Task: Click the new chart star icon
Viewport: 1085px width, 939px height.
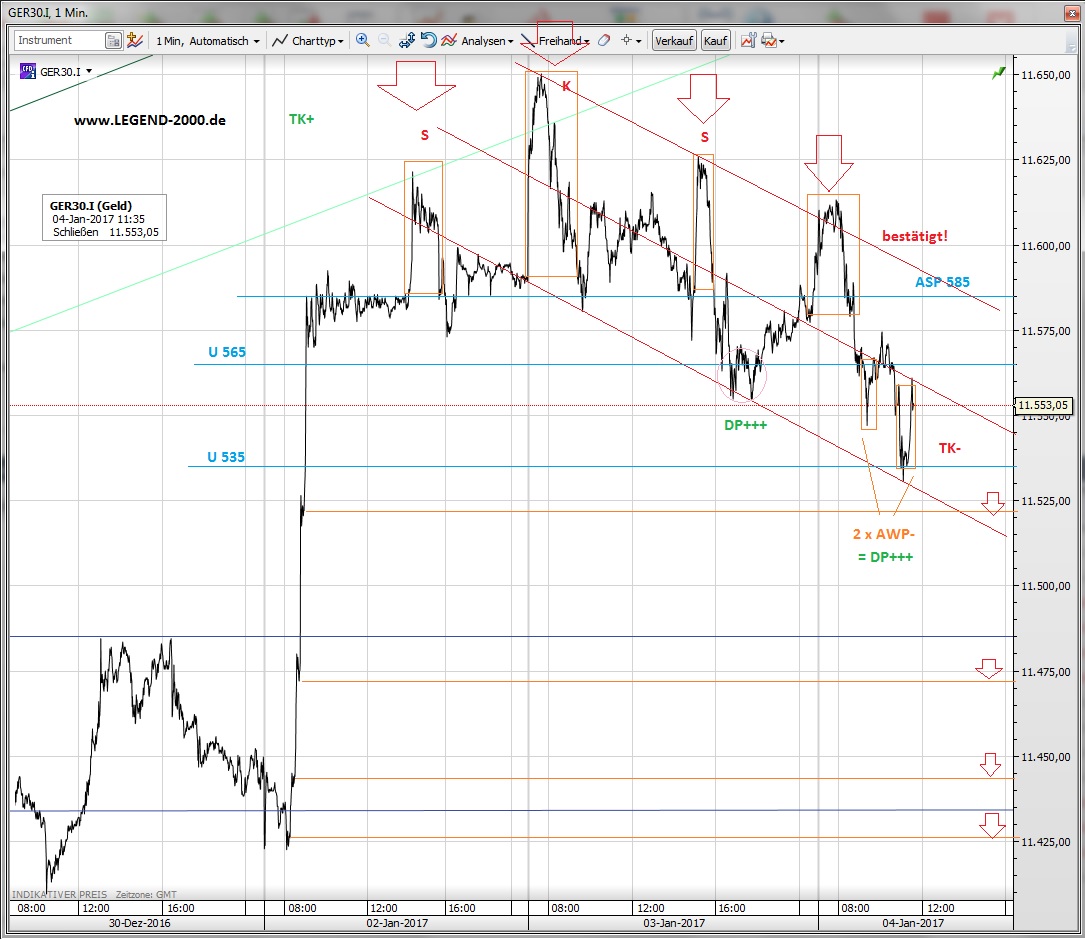Action: tap(136, 41)
